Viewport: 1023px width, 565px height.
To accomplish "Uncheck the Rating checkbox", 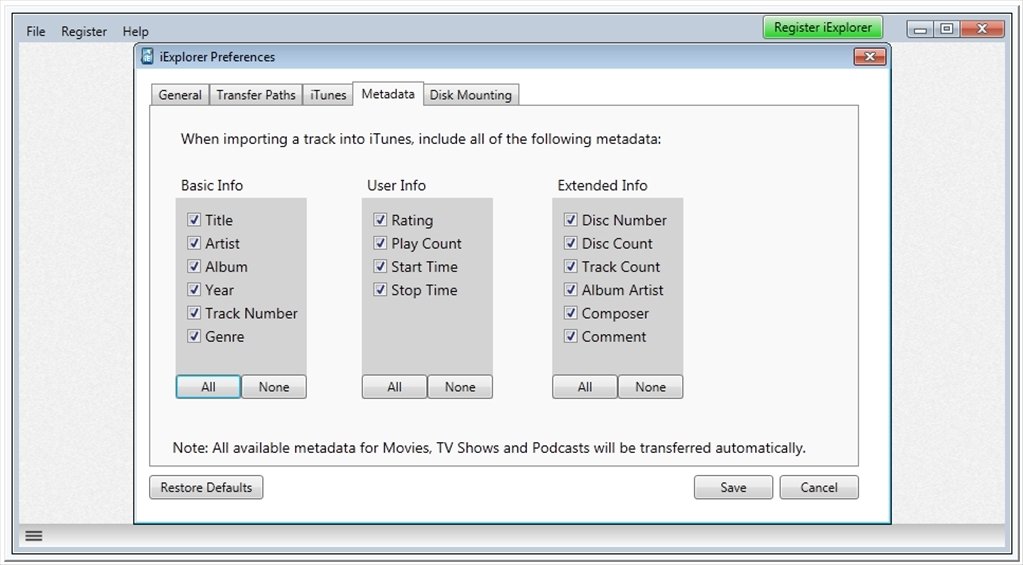I will click(x=380, y=220).
